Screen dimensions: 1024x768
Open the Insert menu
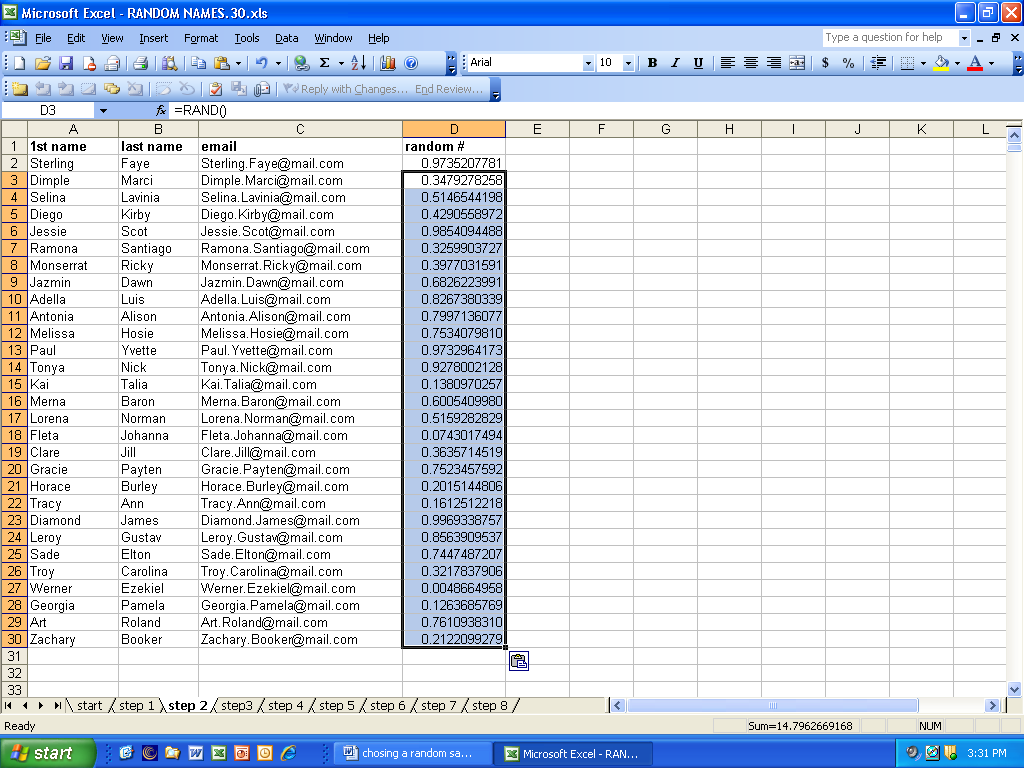(153, 38)
